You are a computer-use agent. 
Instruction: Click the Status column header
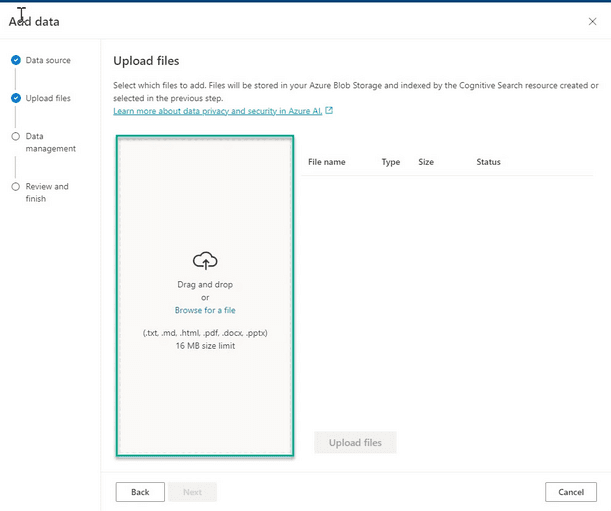click(x=488, y=162)
